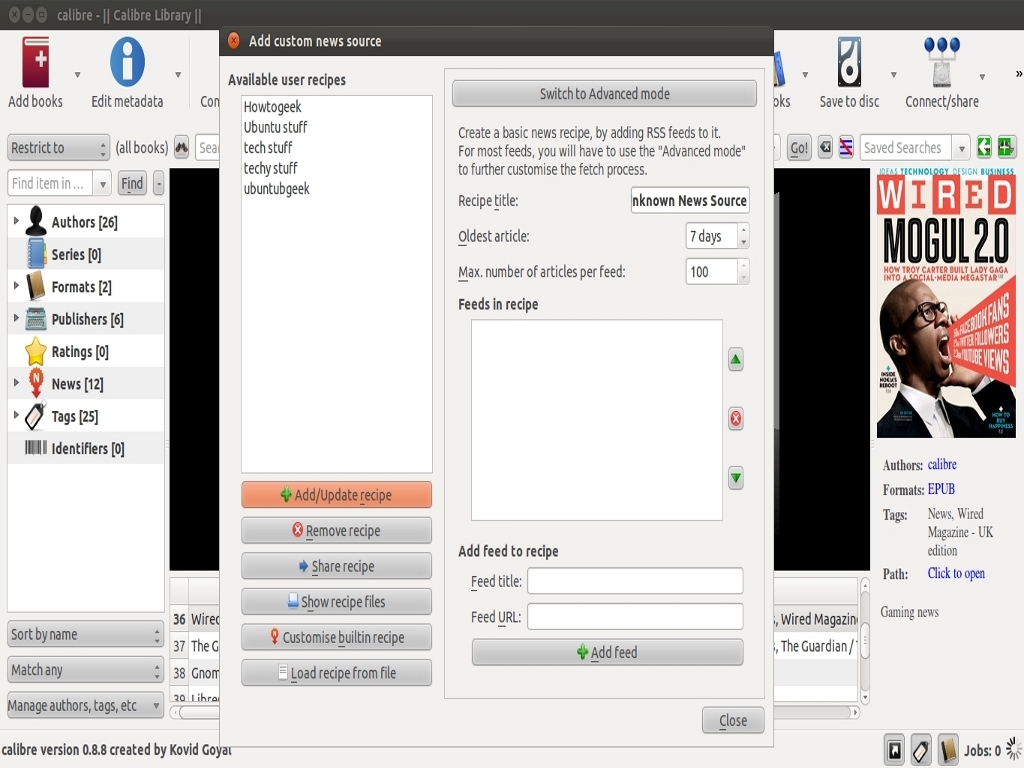Click the Feed URL input field
Viewport: 1024px width, 768px height.
coord(635,616)
